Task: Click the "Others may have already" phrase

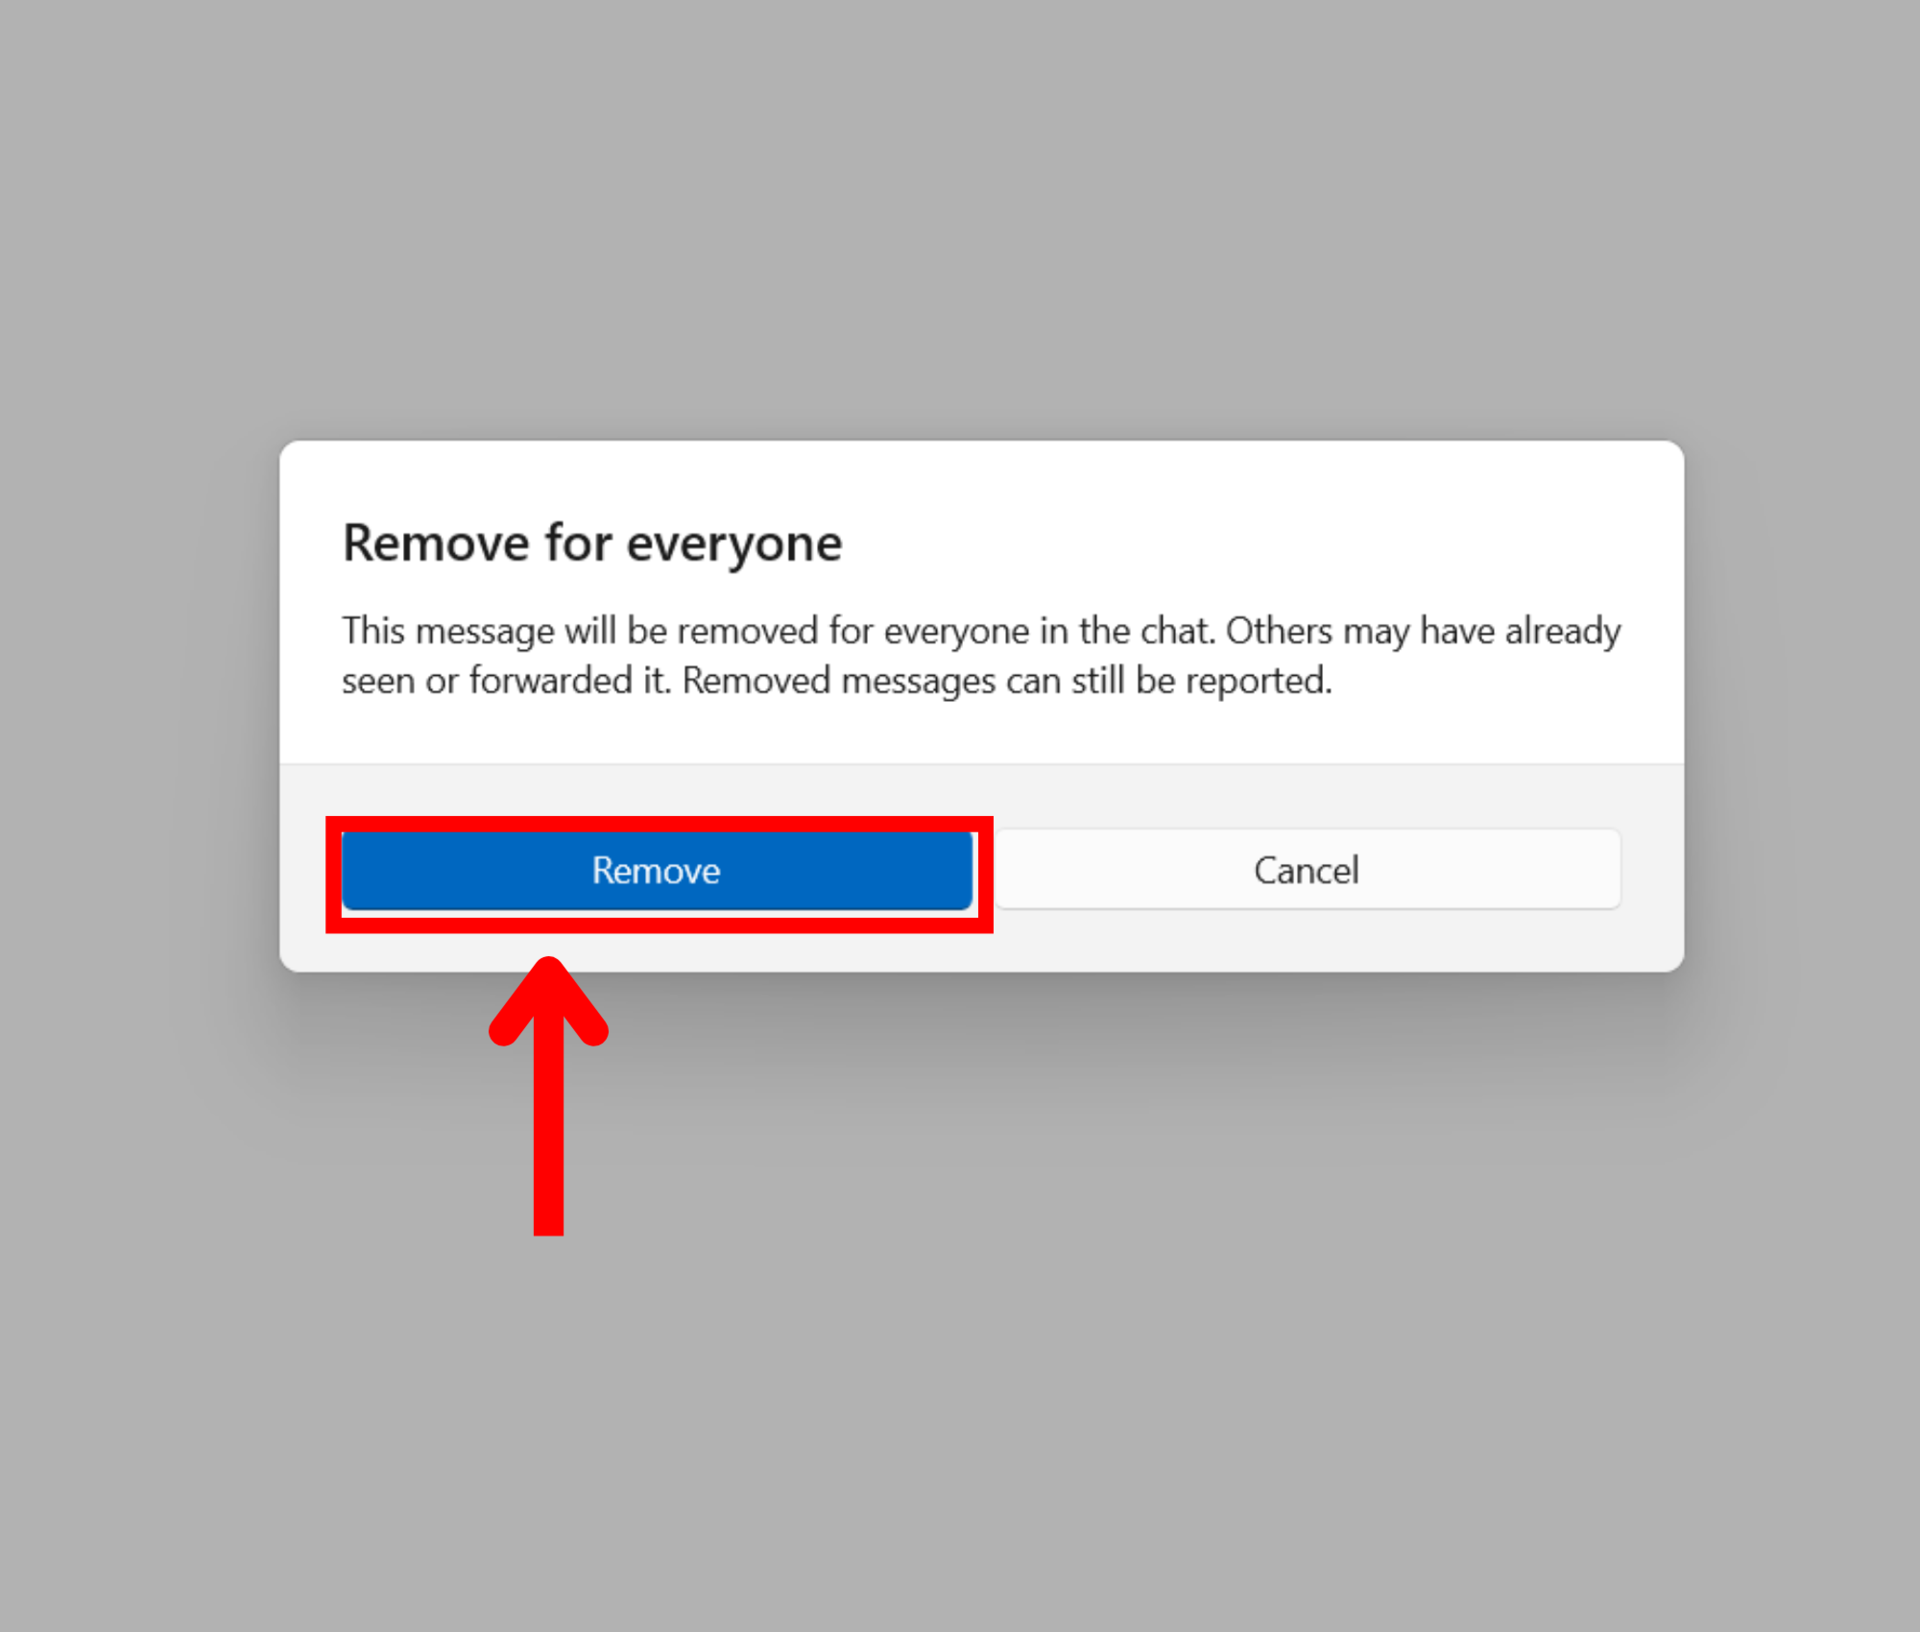Action: [x=1424, y=631]
